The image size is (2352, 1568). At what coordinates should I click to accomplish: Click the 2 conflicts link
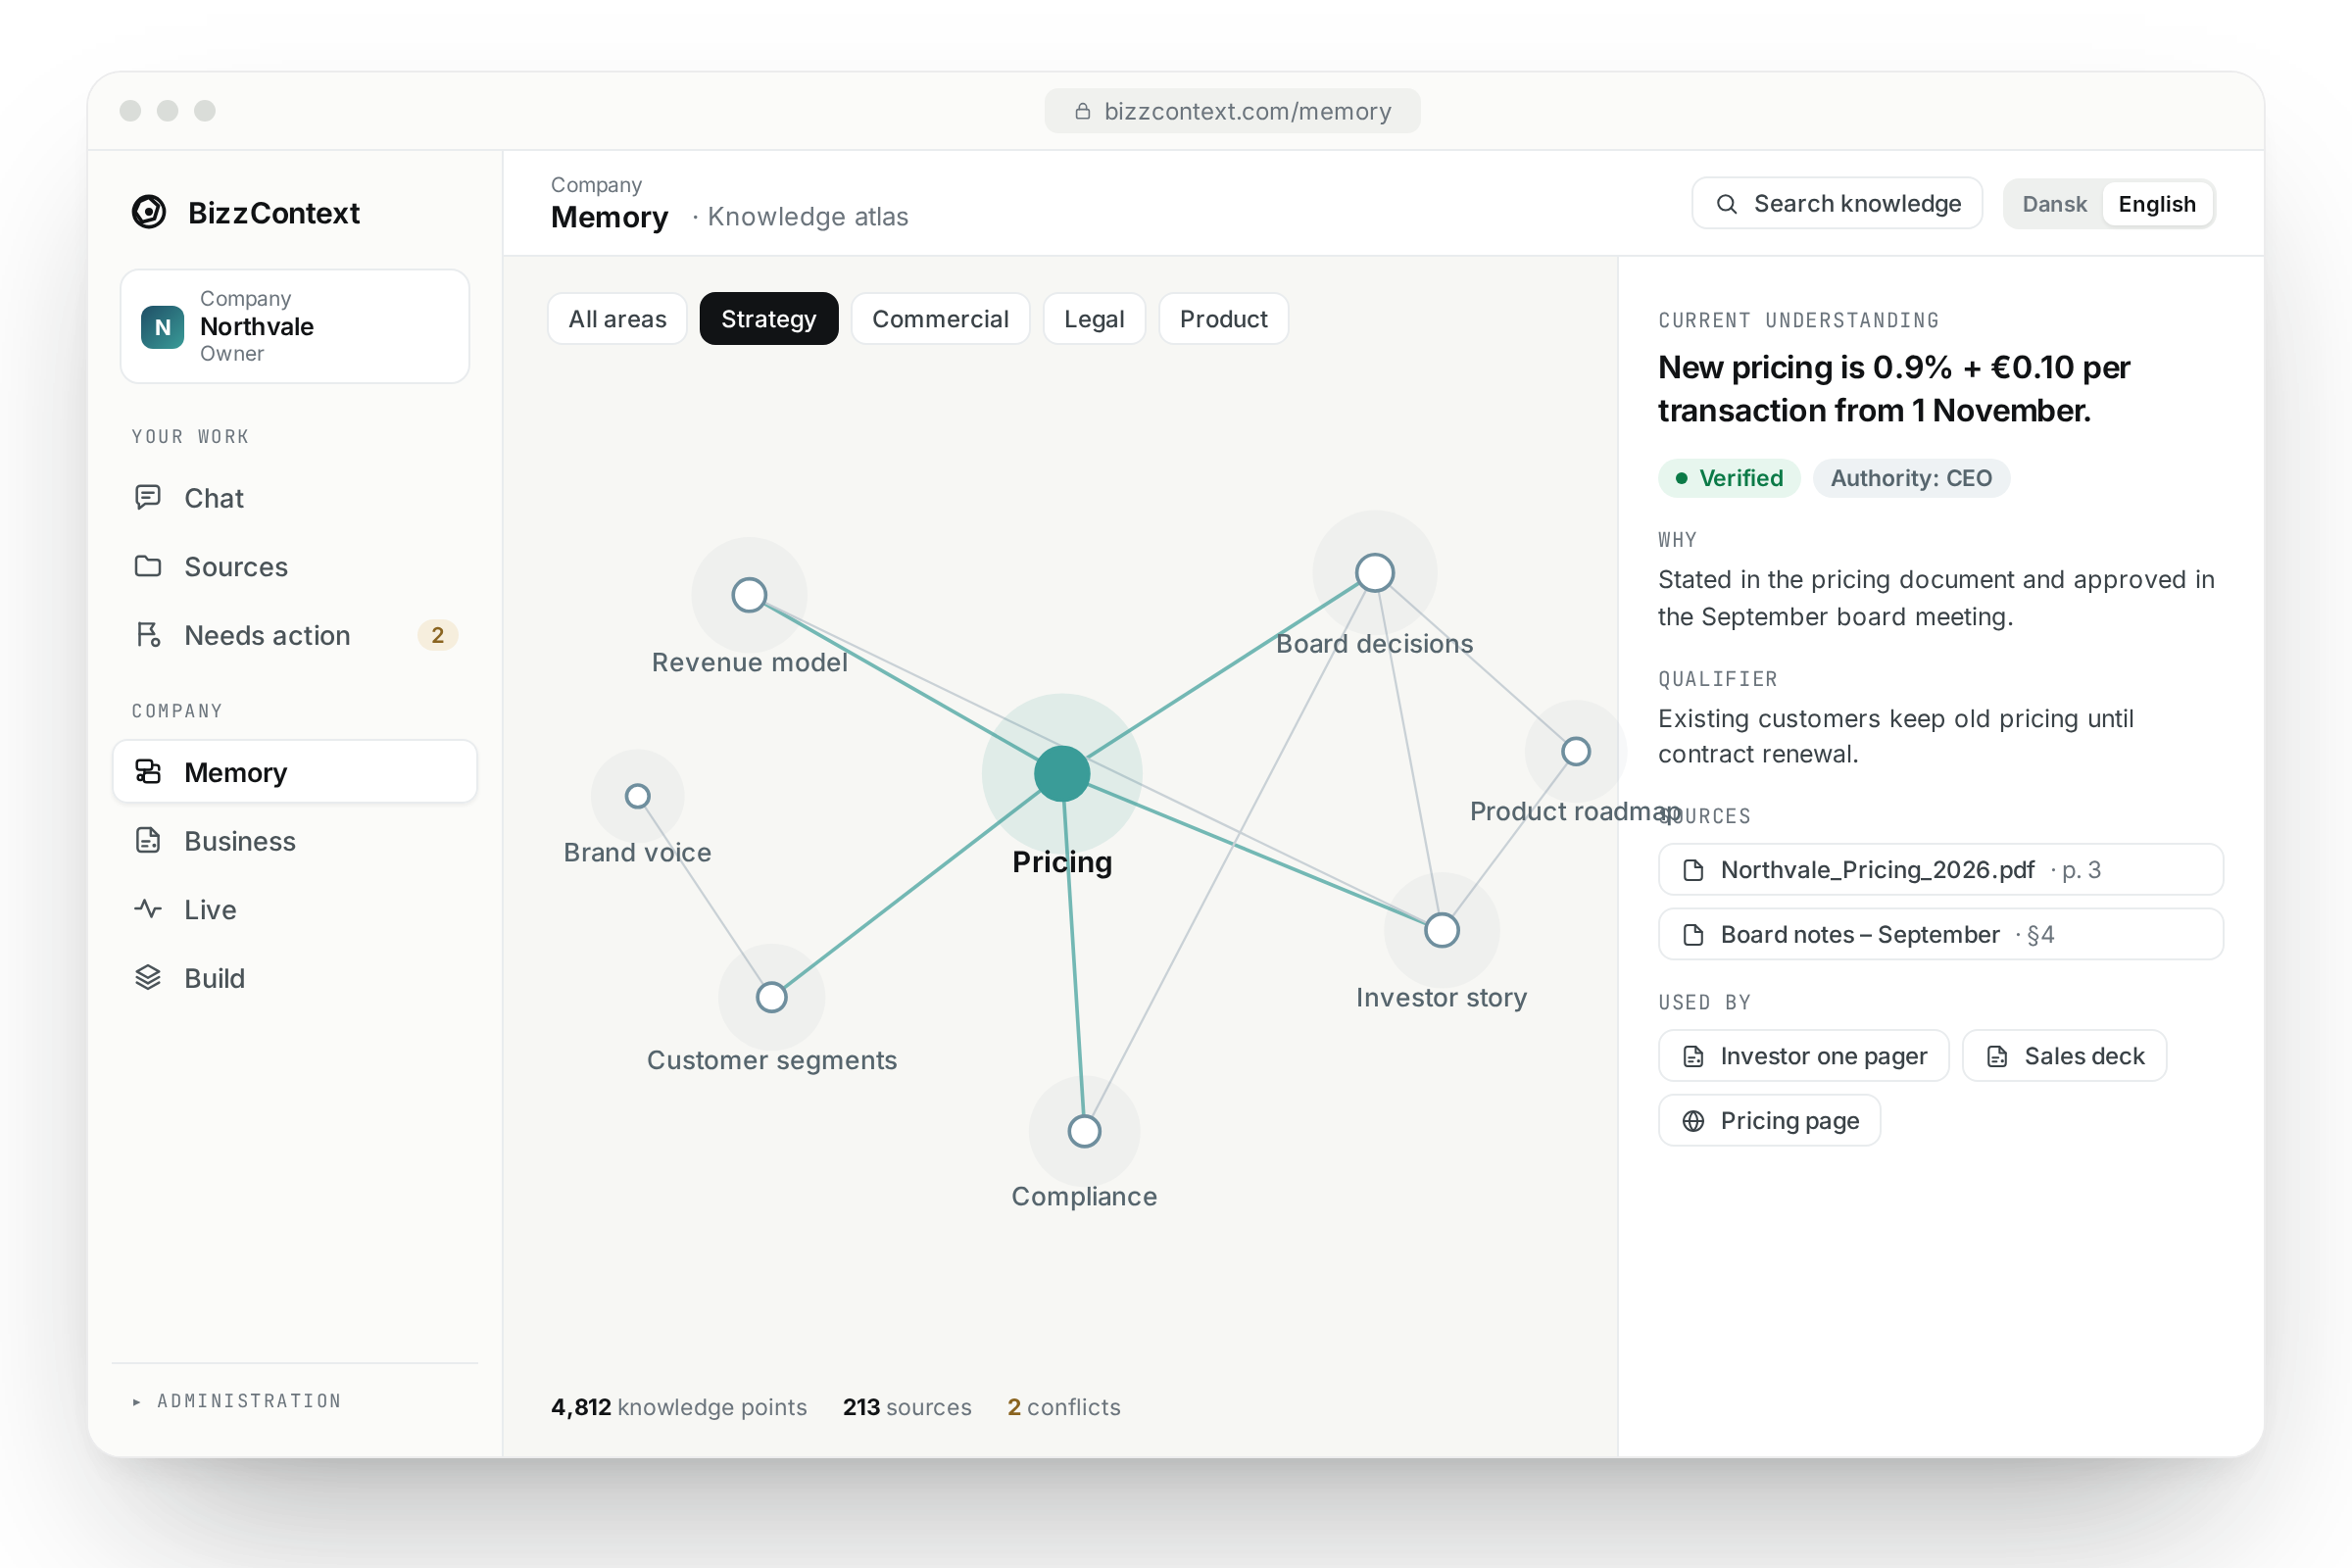point(1063,1407)
